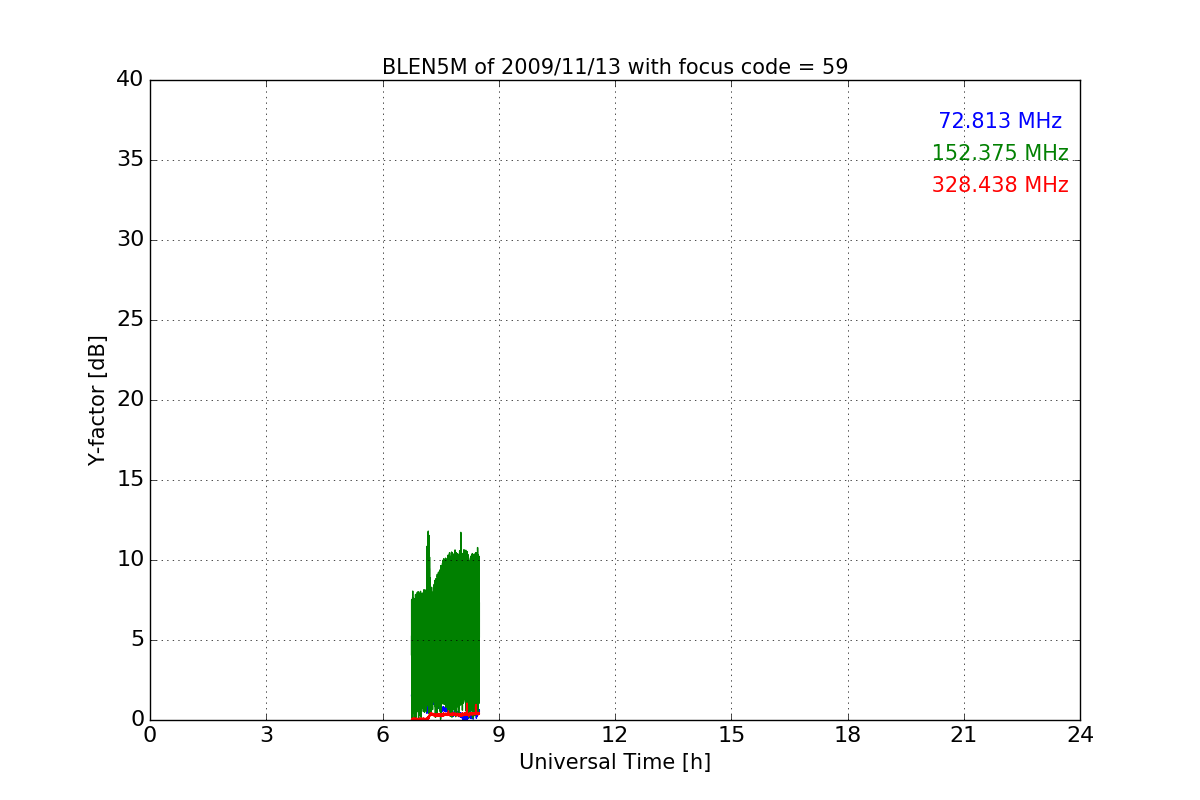
Task: Click y-axis tick label '15'
Action: [x=130, y=480]
